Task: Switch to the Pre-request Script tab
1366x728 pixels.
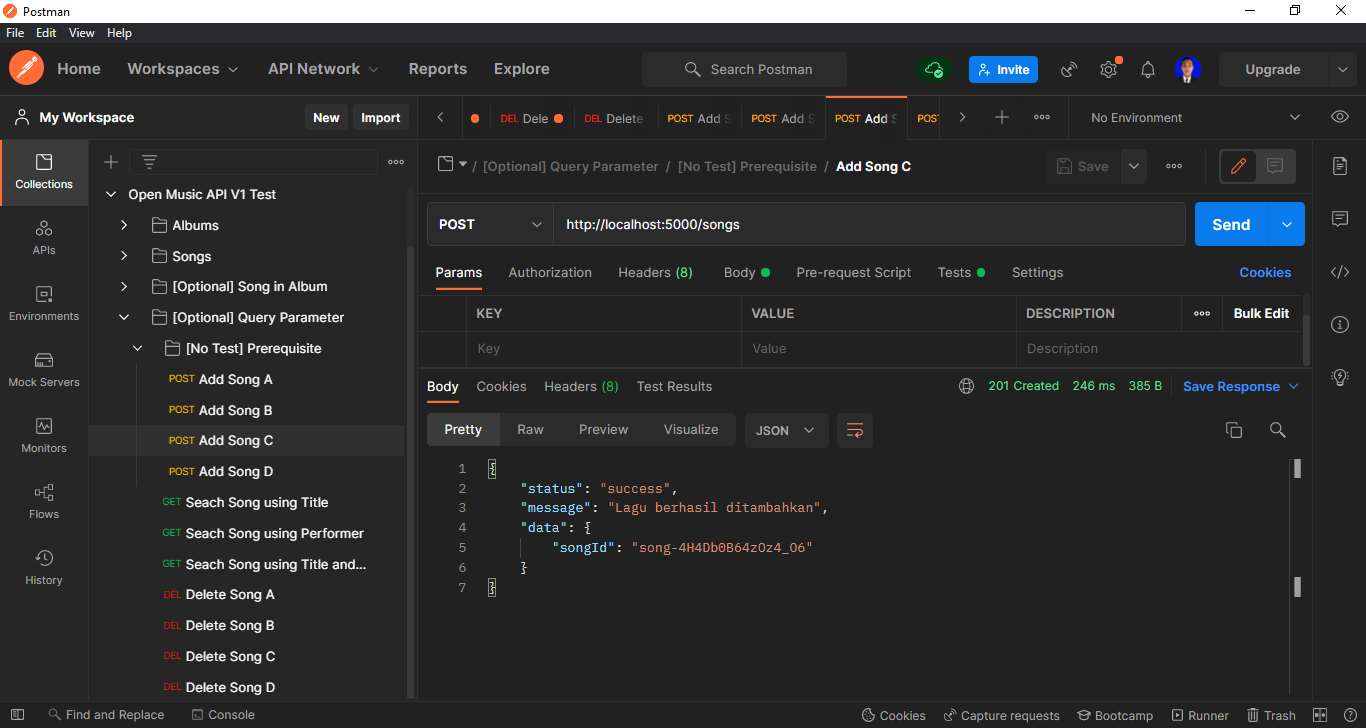Action: point(853,272)
